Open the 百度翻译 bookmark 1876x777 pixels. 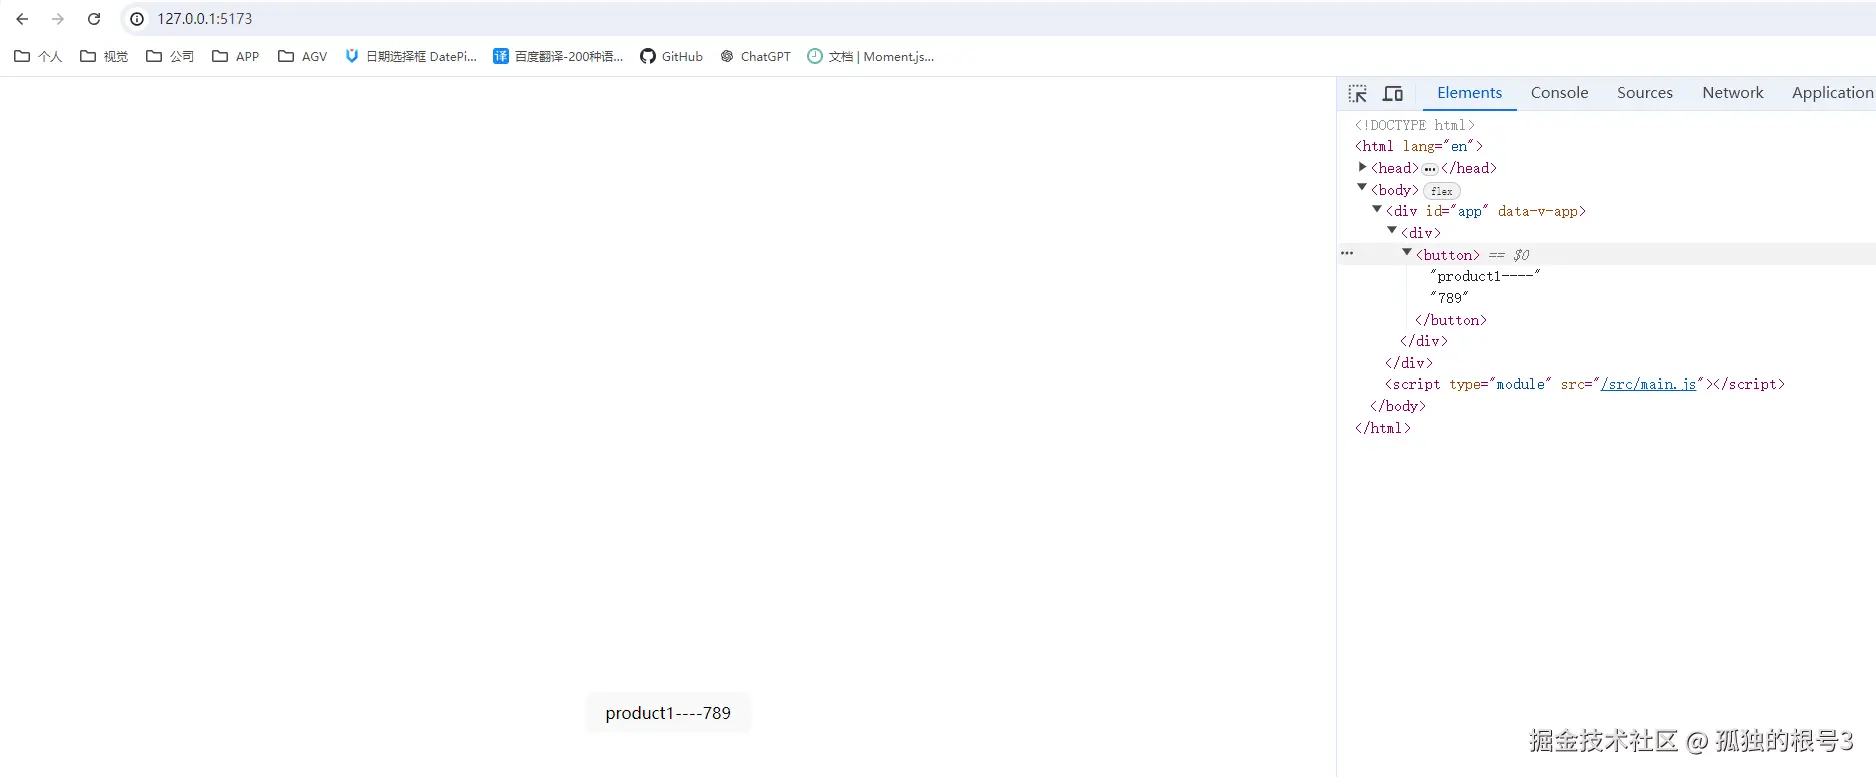[x=558, y=57]
